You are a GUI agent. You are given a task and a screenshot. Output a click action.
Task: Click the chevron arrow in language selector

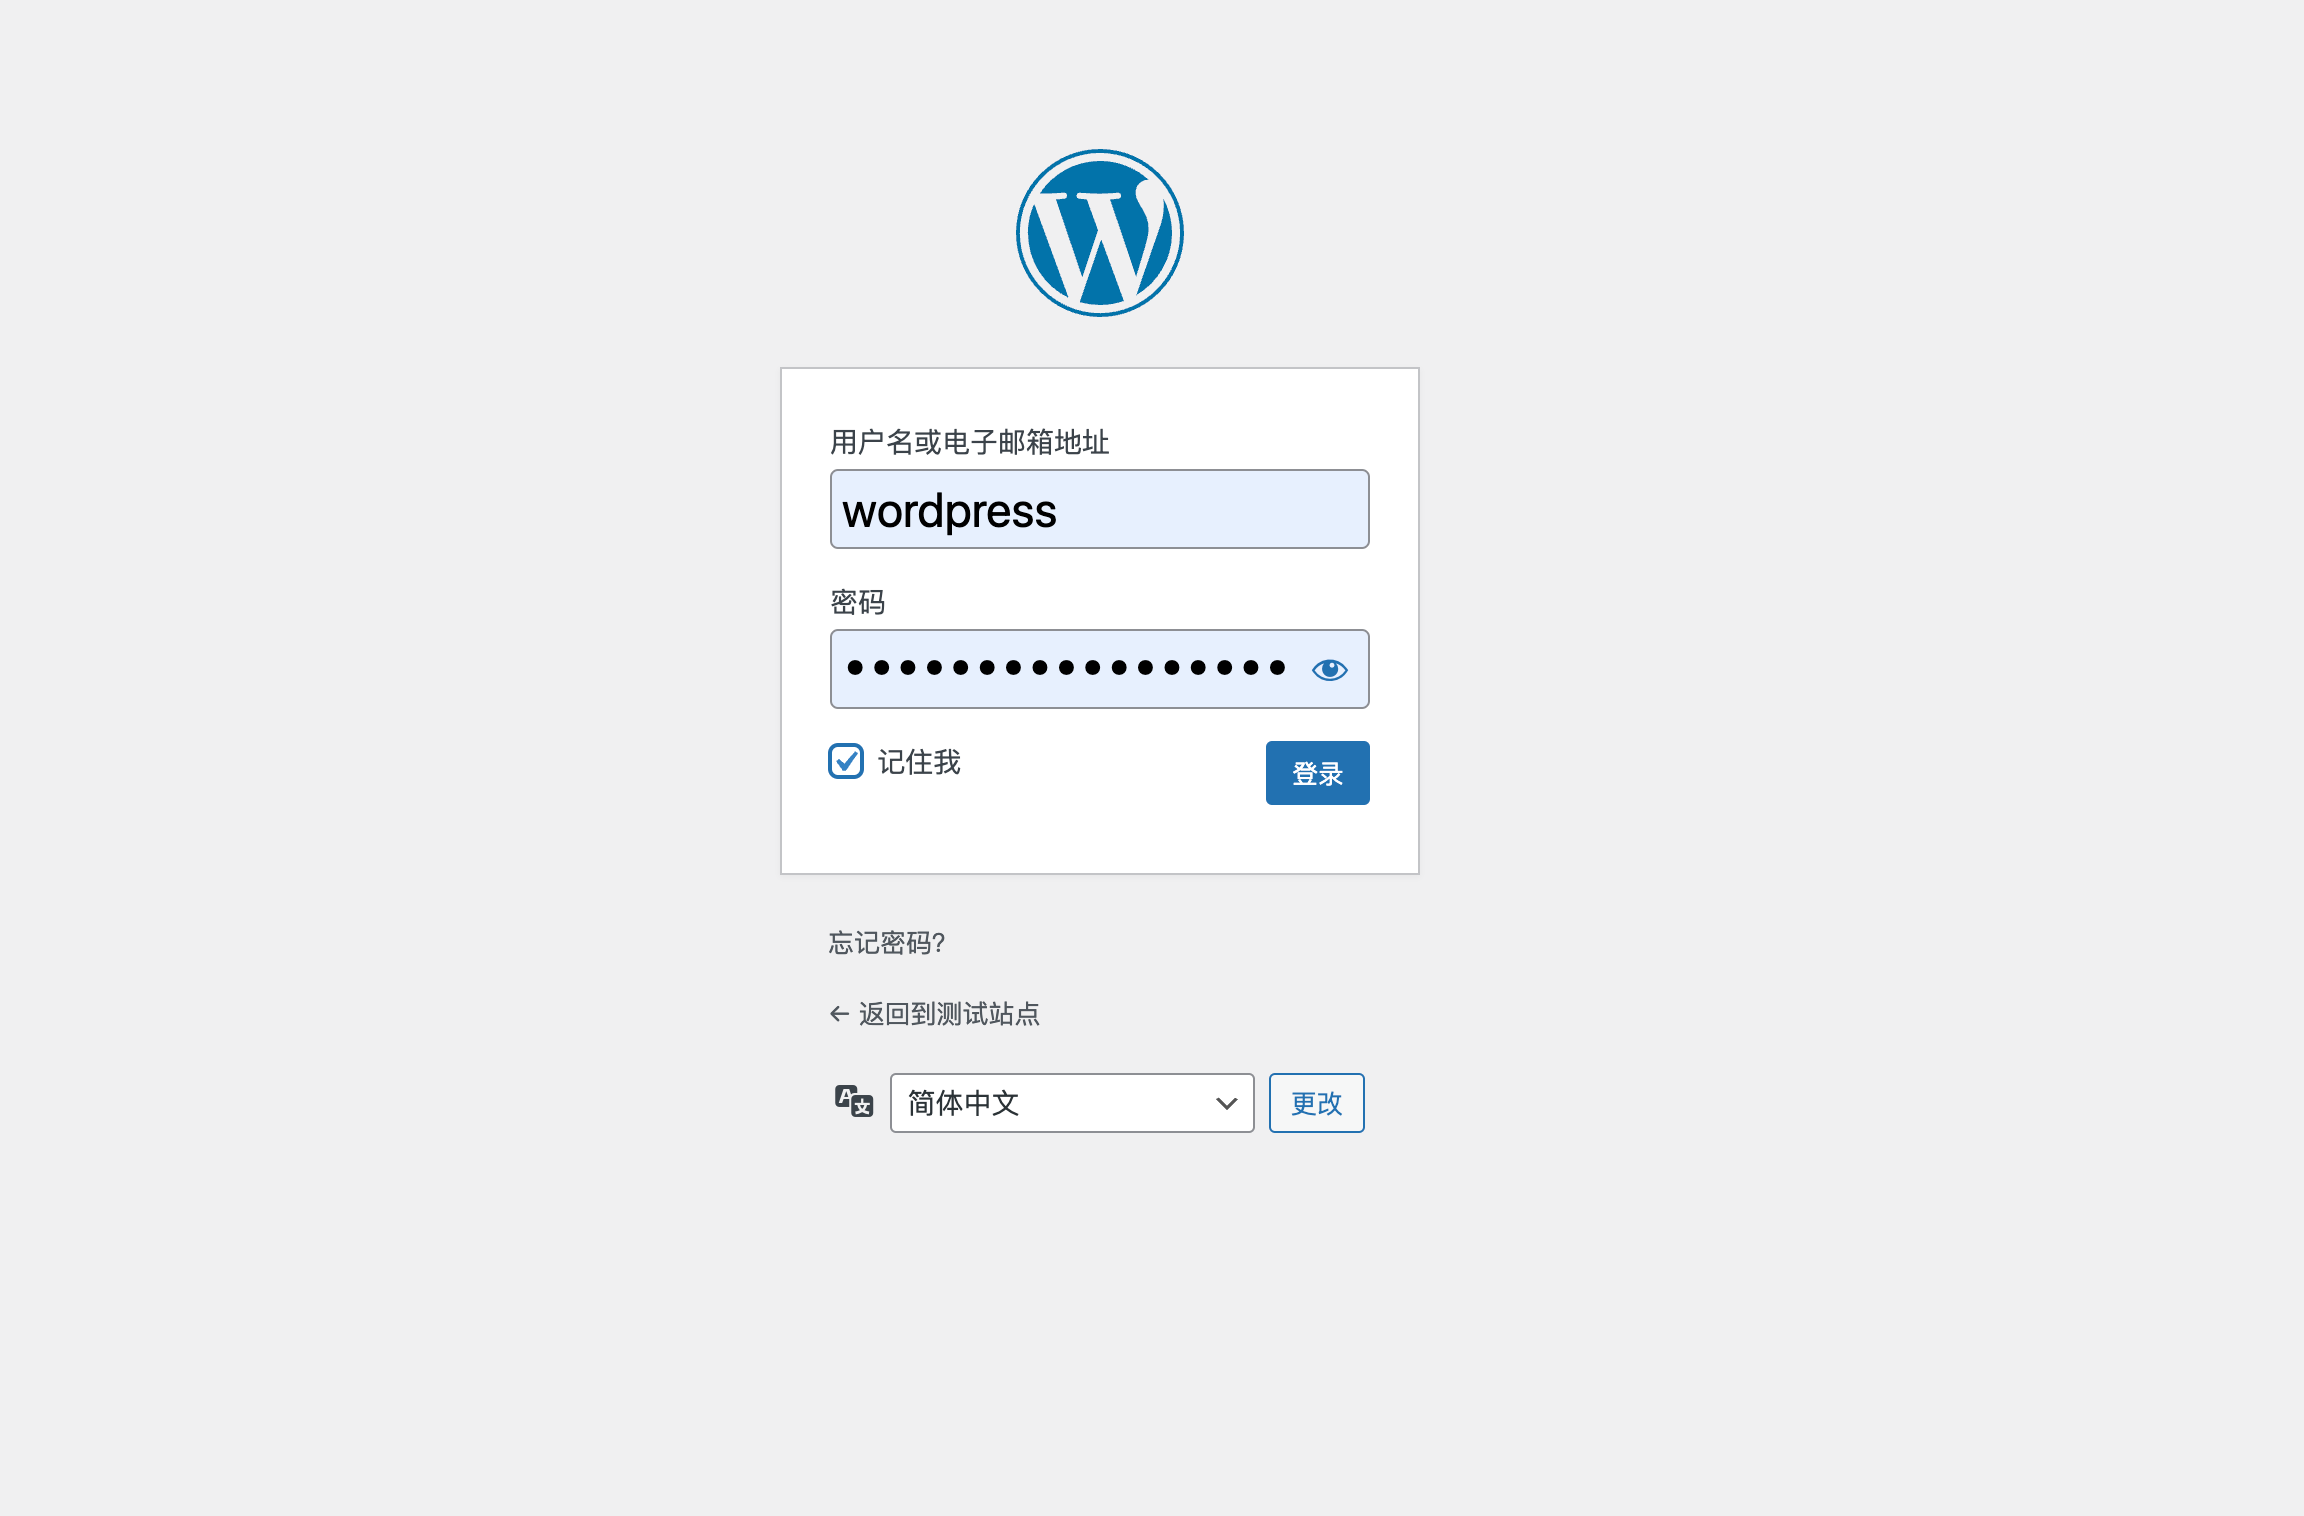point(1226,1104)
